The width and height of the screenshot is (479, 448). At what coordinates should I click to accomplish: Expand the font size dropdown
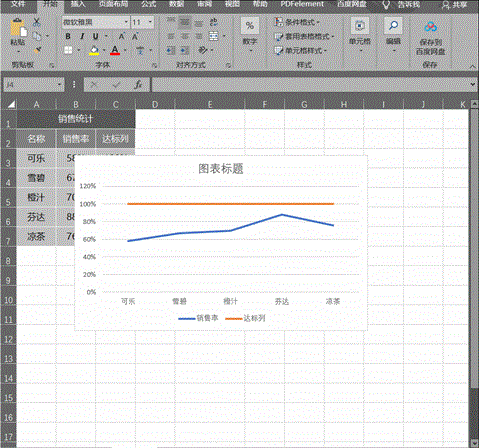[150, 22]
